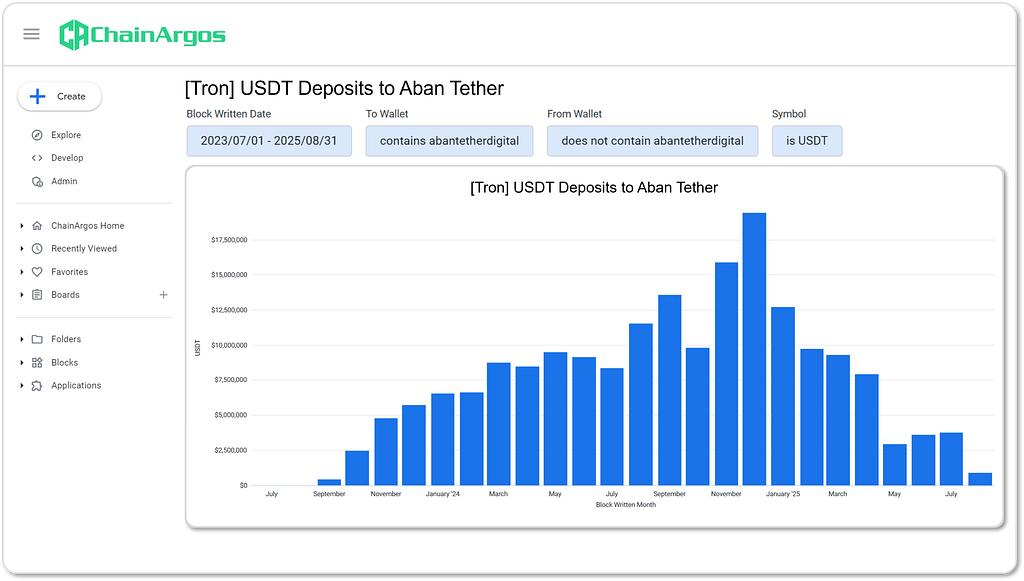Edit the To Wallet filter value
The image size is (1024, 581).
pyautogui.click(x=449, y=141)
